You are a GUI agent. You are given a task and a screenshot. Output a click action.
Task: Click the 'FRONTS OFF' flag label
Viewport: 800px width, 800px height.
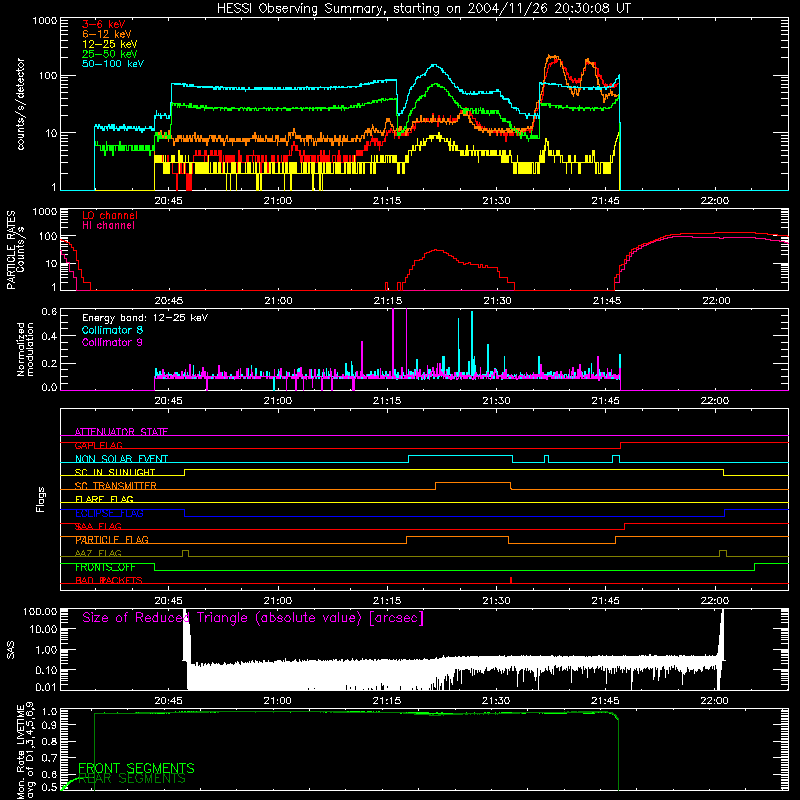coord(105,567)
